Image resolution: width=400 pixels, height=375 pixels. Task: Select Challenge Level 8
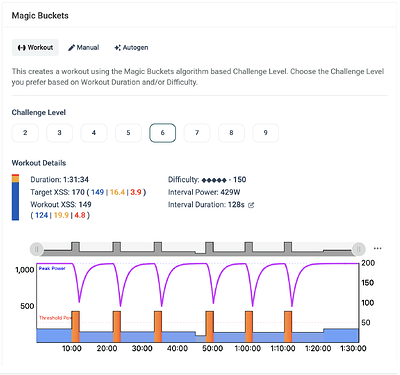231,133
